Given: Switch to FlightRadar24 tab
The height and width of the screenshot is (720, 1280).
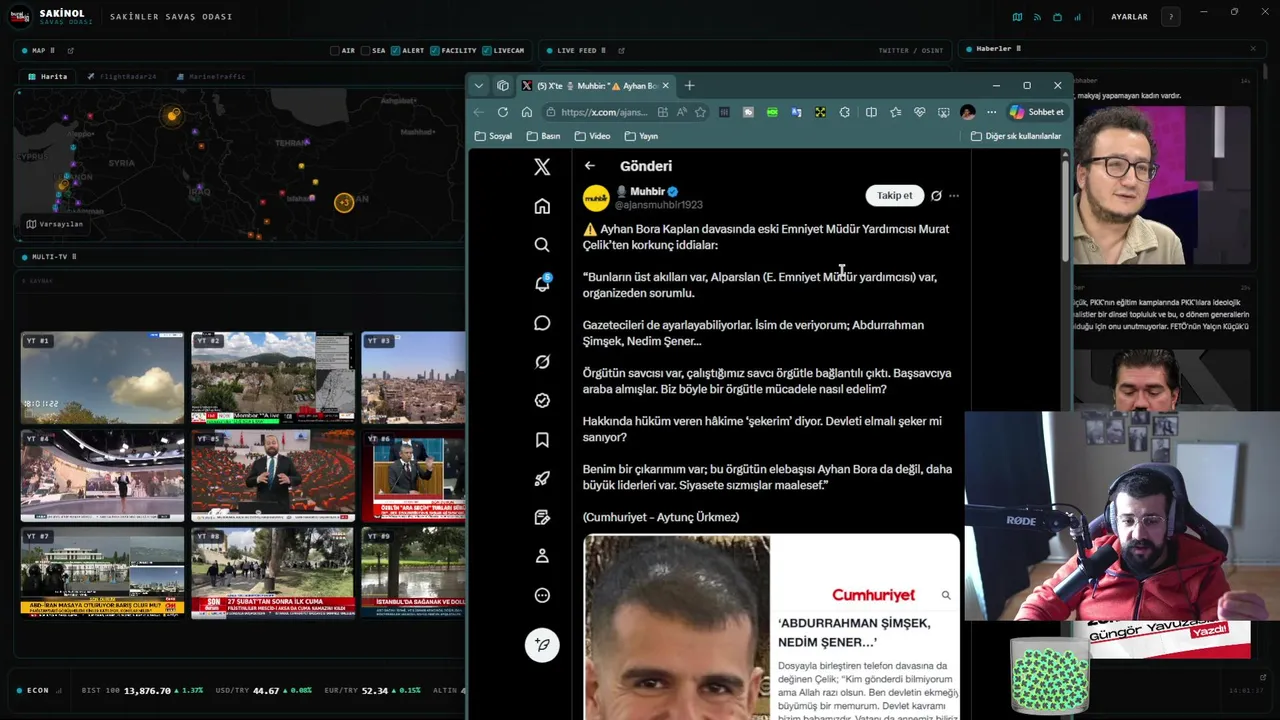Looking at the screenshot, I should pos(121,77).
